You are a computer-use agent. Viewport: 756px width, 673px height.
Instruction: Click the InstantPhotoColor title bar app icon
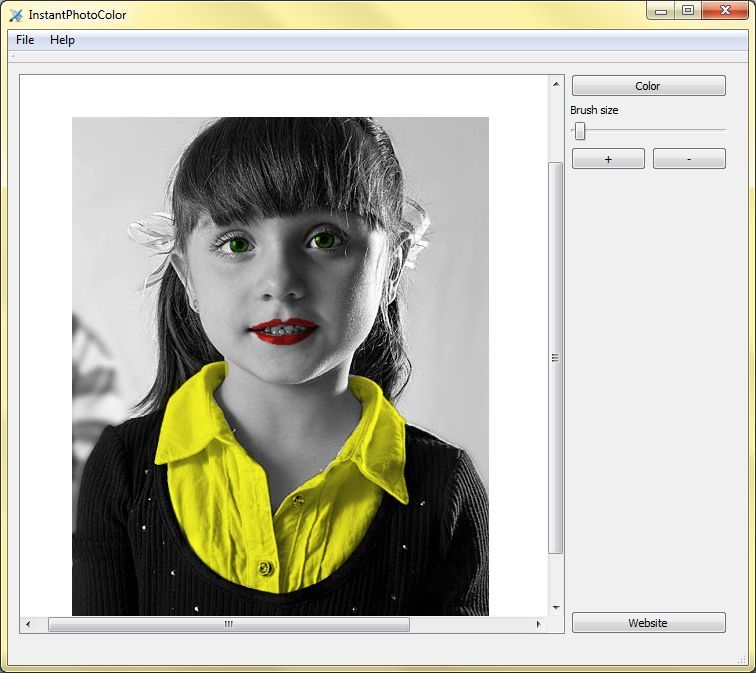16,15
